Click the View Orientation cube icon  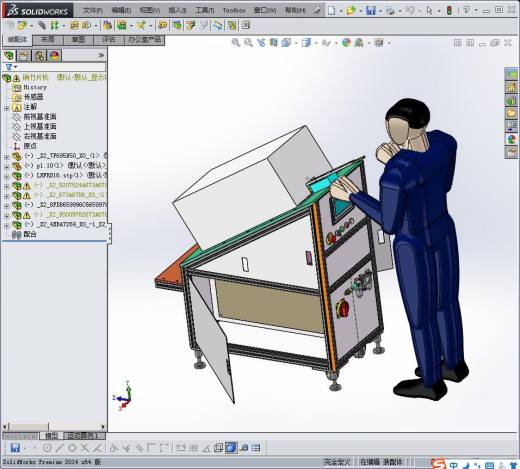tap(286, 43)
